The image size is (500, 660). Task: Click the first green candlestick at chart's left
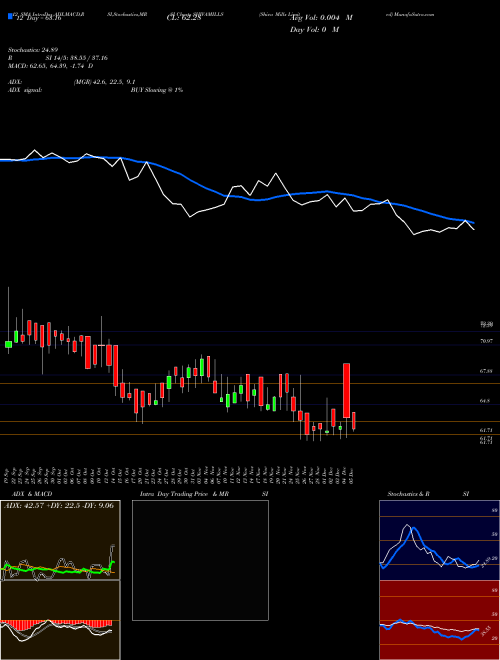[x=8, y=344]
